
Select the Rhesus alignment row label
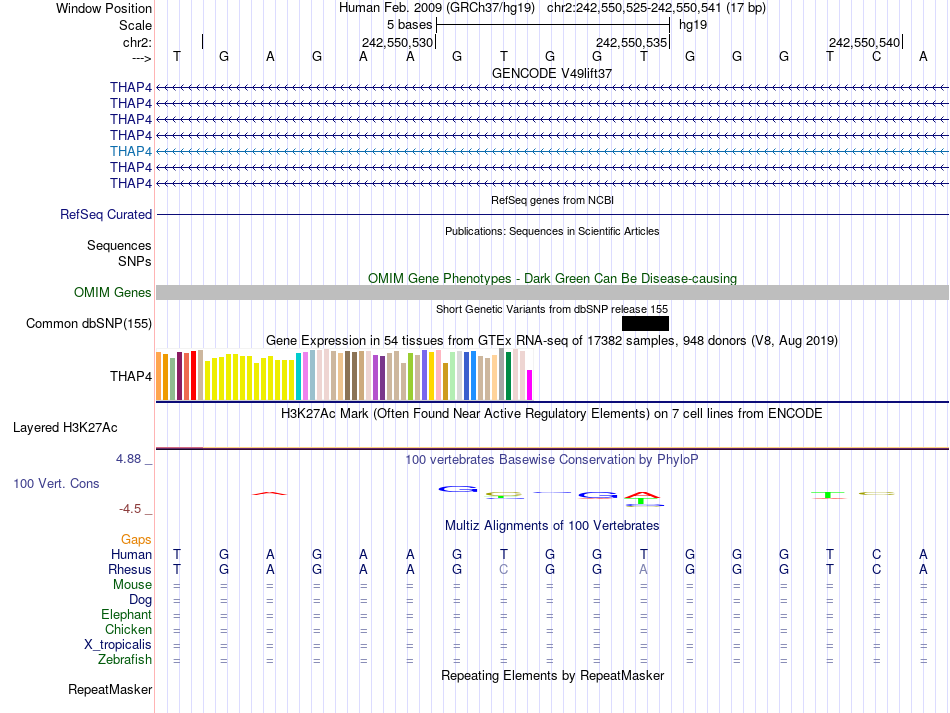[x=130, y=569]
